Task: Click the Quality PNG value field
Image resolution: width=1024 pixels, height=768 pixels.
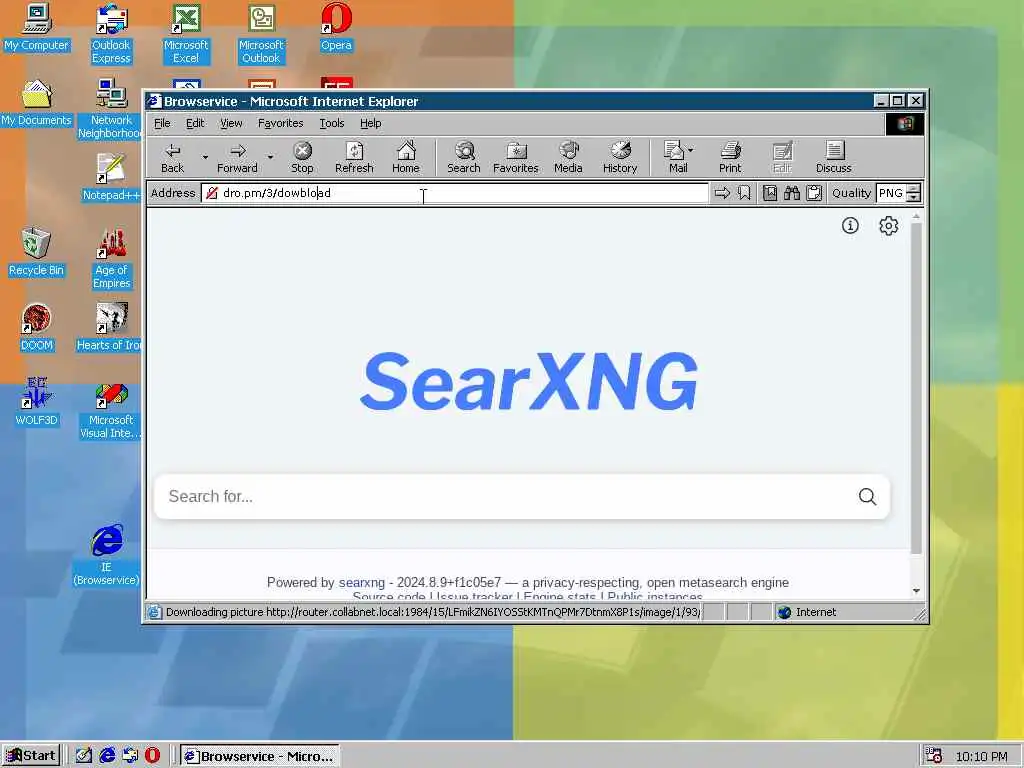Action: (891, 193)
